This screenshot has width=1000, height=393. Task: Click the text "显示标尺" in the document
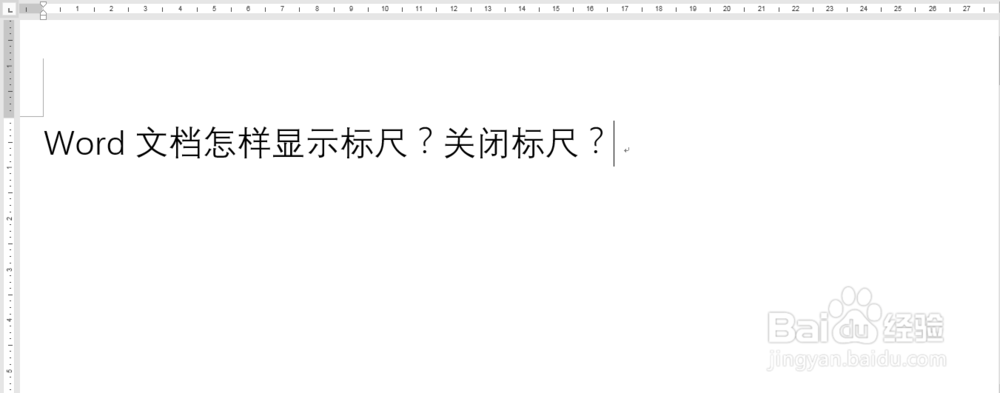point(340,144)
